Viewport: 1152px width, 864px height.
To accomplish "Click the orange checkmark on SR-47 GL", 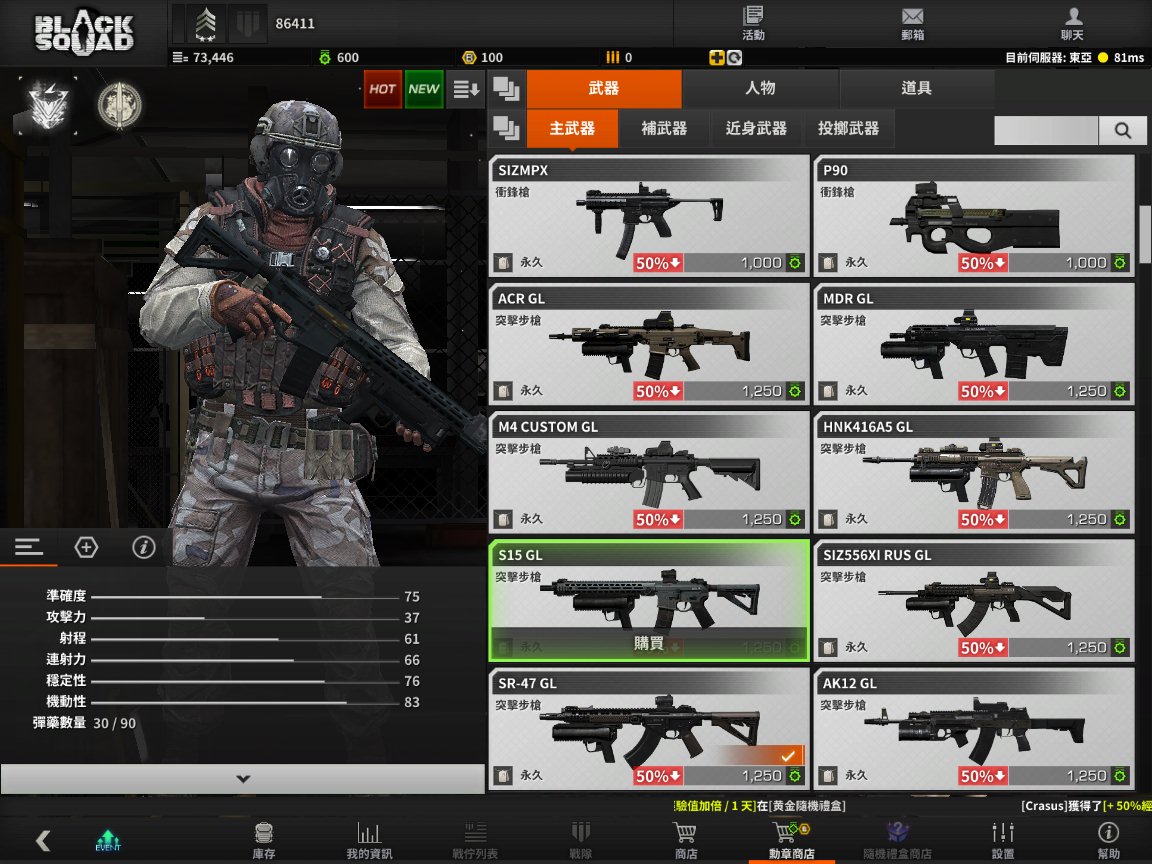I will point(788,756).
